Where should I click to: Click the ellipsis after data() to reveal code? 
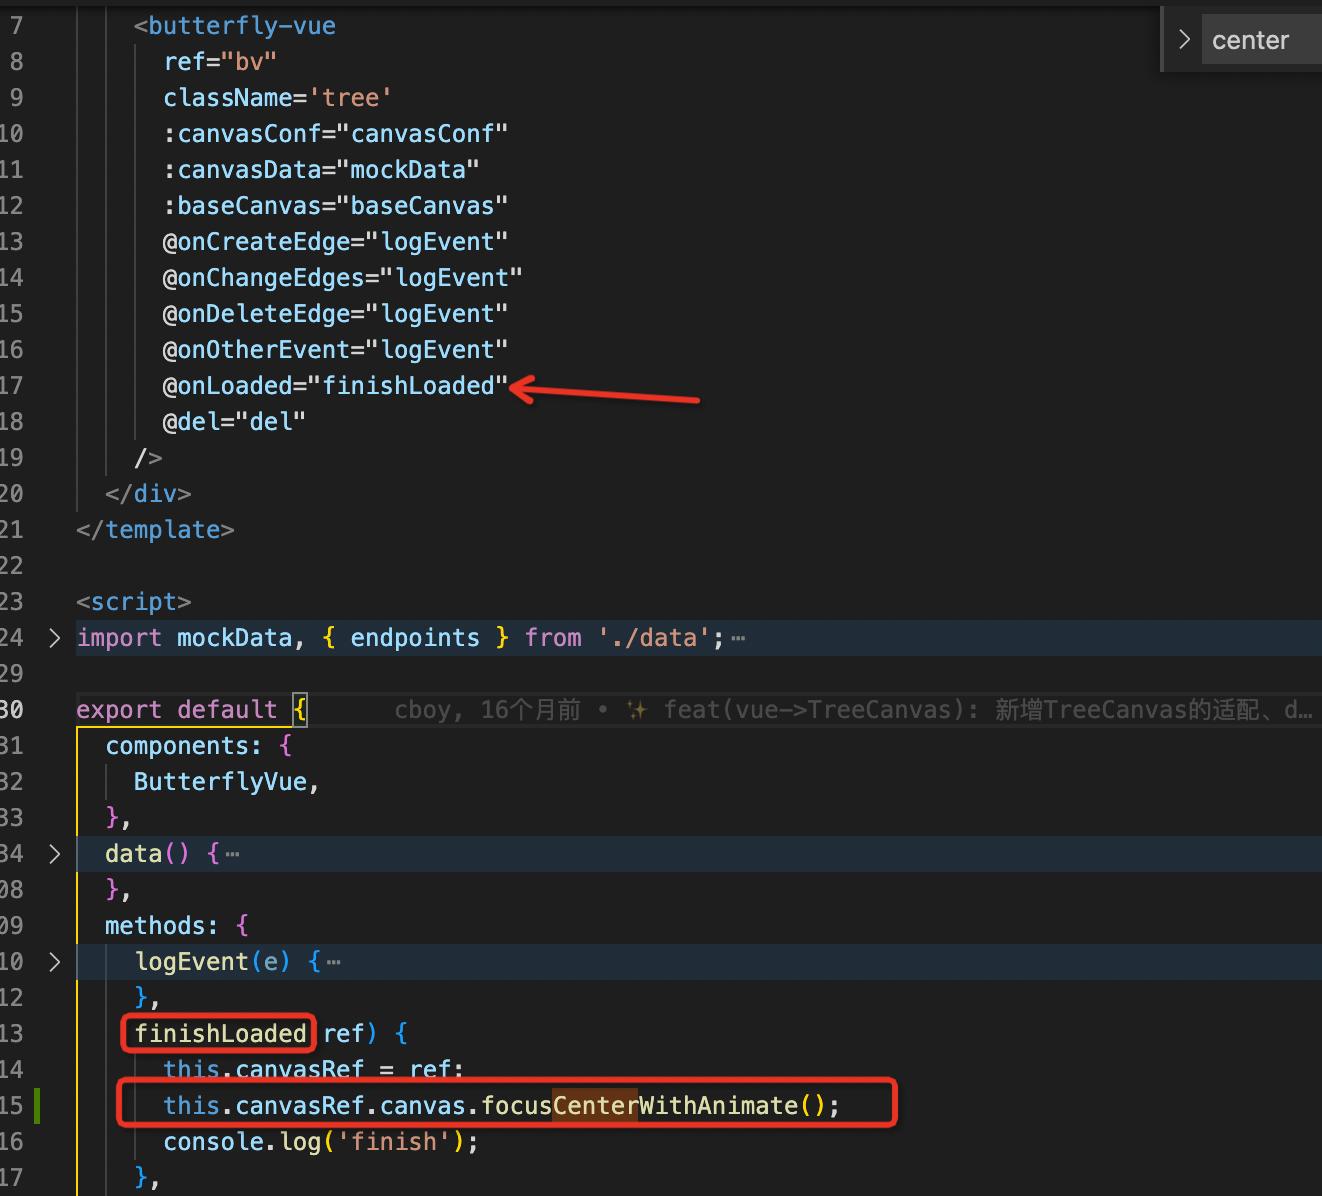pyautogui.click(x=231, y=854)
